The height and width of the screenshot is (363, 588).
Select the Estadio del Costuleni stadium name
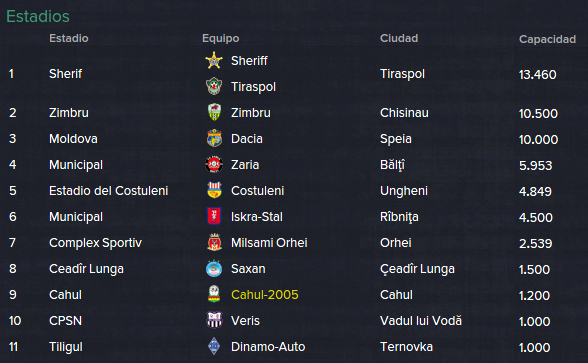pyautogui.click(x=108, y=190)
